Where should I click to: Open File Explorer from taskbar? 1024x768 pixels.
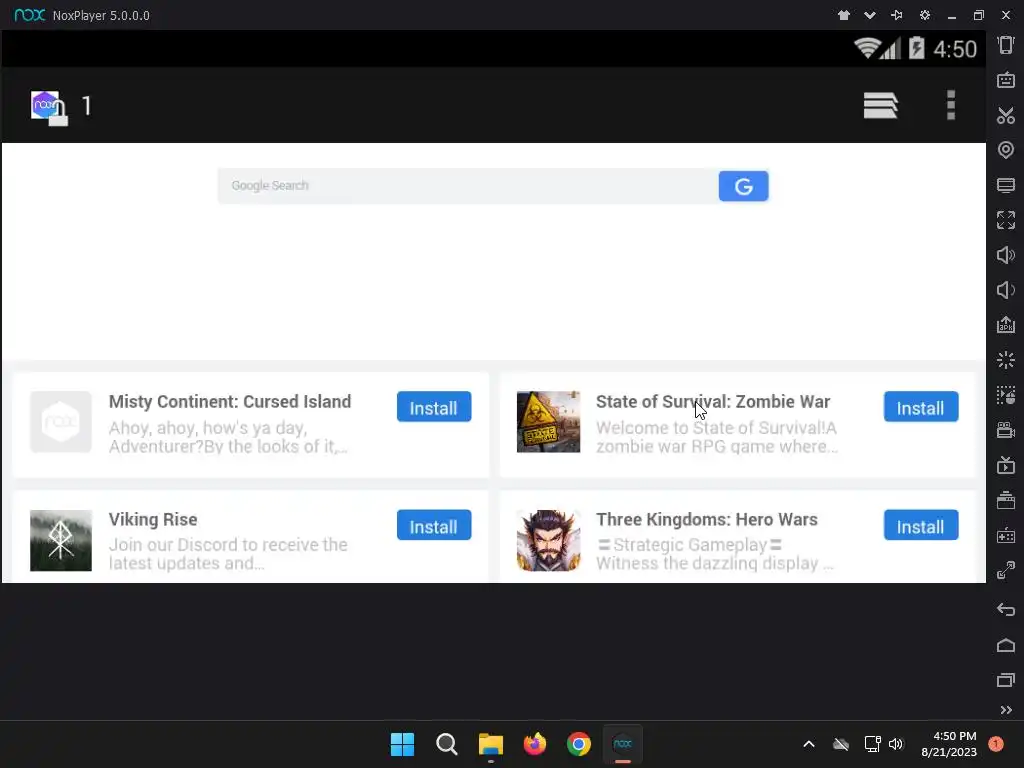[x=490, y=744]
